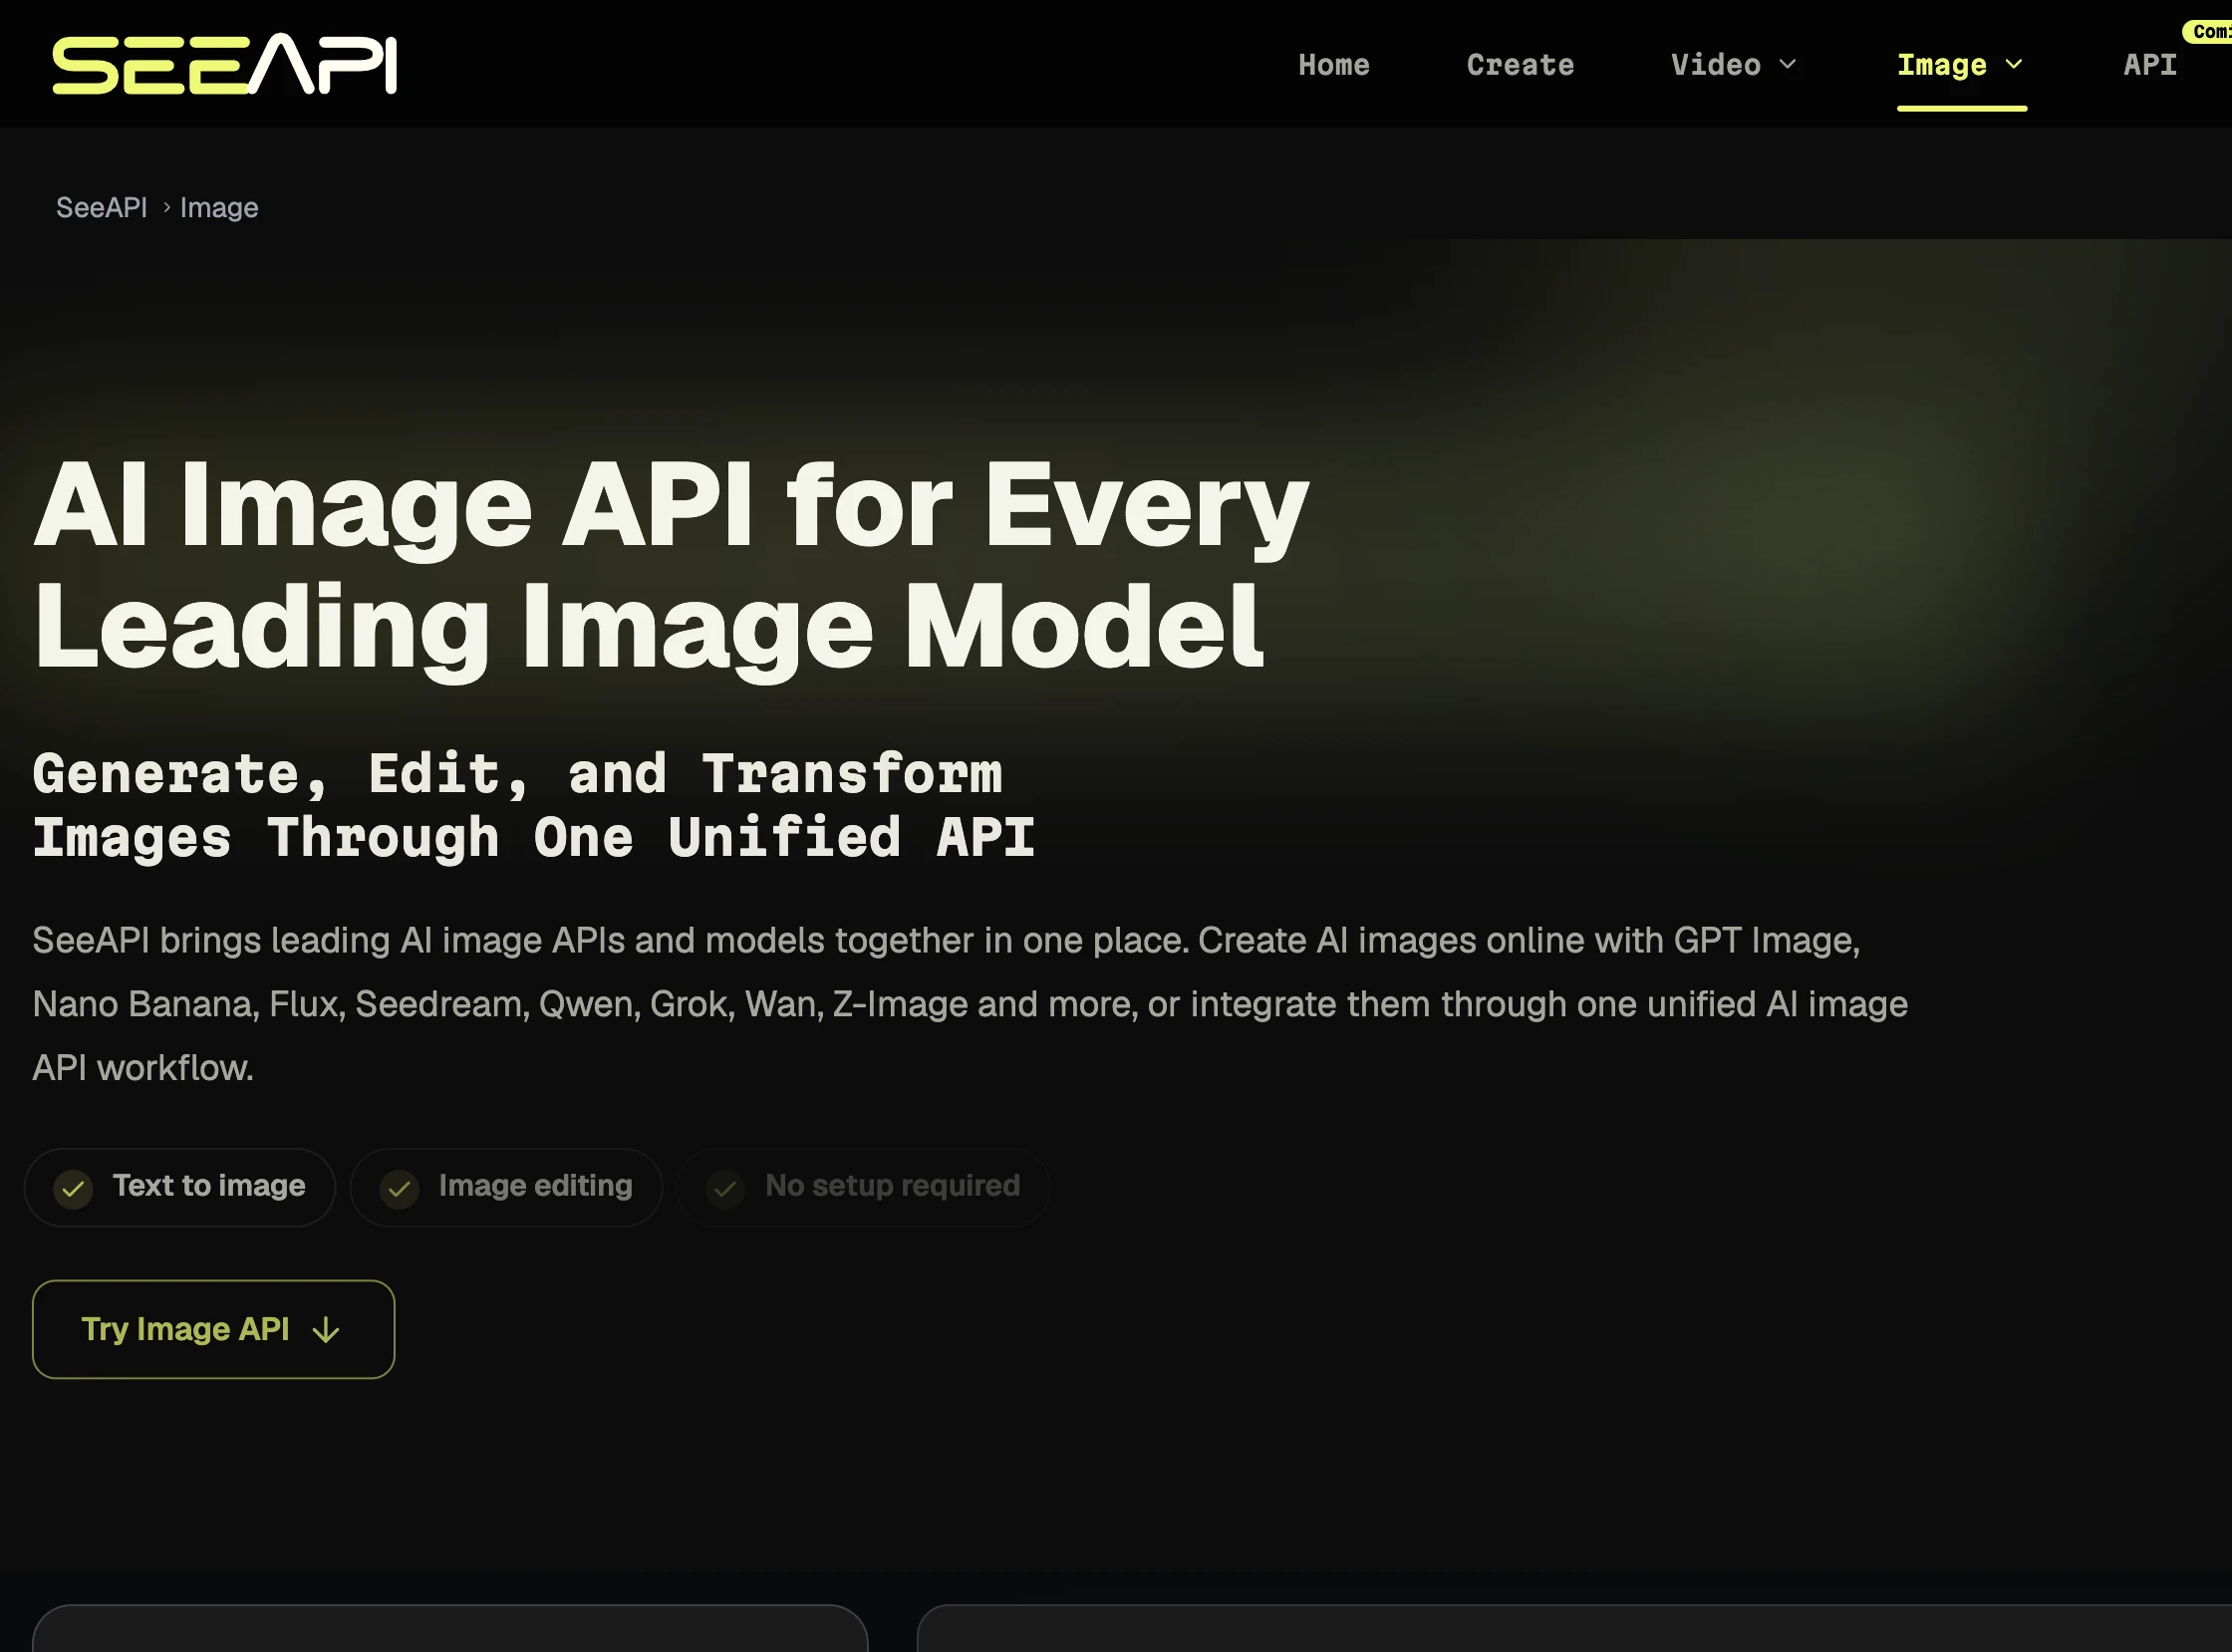Expand the Video dropdown chevron
Image resolution: width=2232 pixels, height=1652 pixels.
(1787, 65)
